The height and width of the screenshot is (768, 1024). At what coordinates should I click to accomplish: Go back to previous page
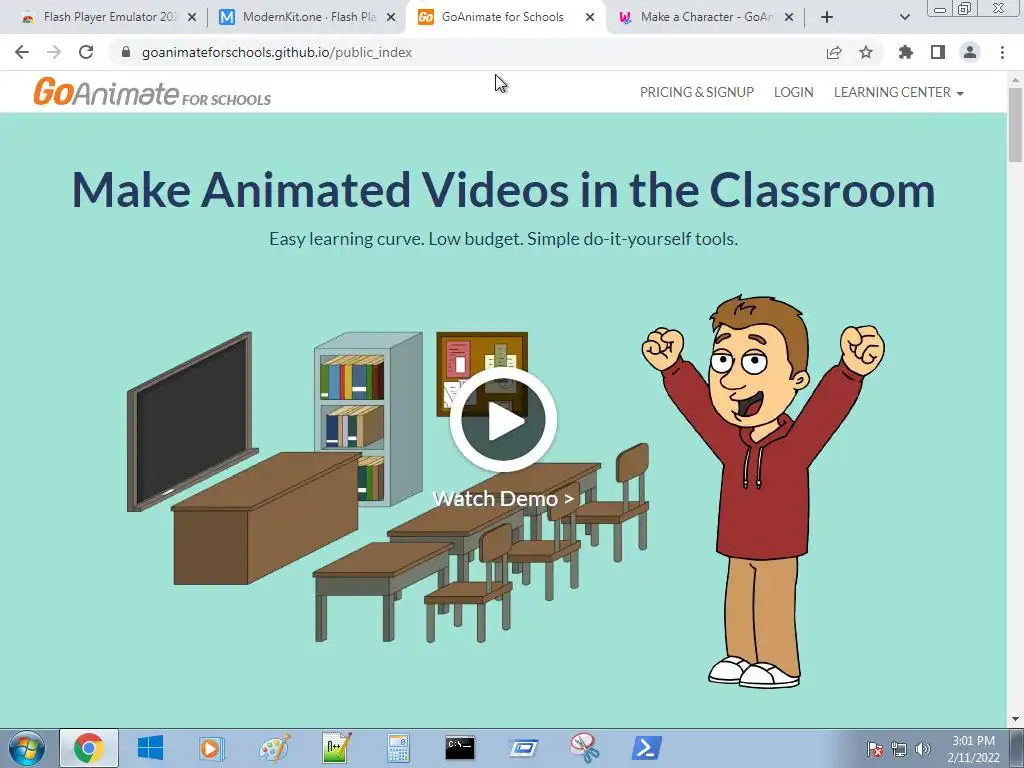click(x=22, y=52)
